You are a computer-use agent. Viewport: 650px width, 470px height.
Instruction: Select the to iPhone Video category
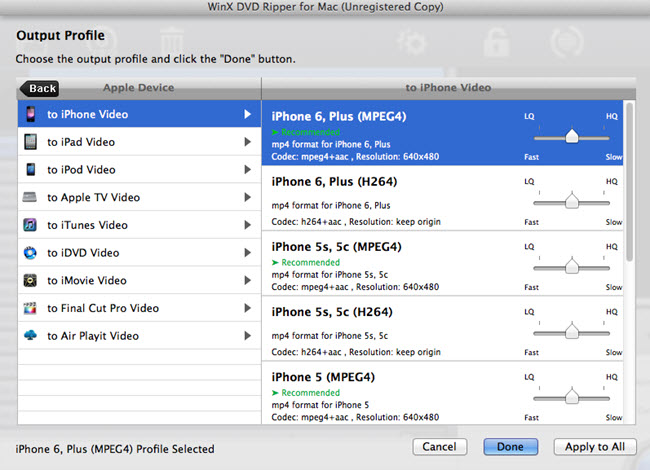139,114
